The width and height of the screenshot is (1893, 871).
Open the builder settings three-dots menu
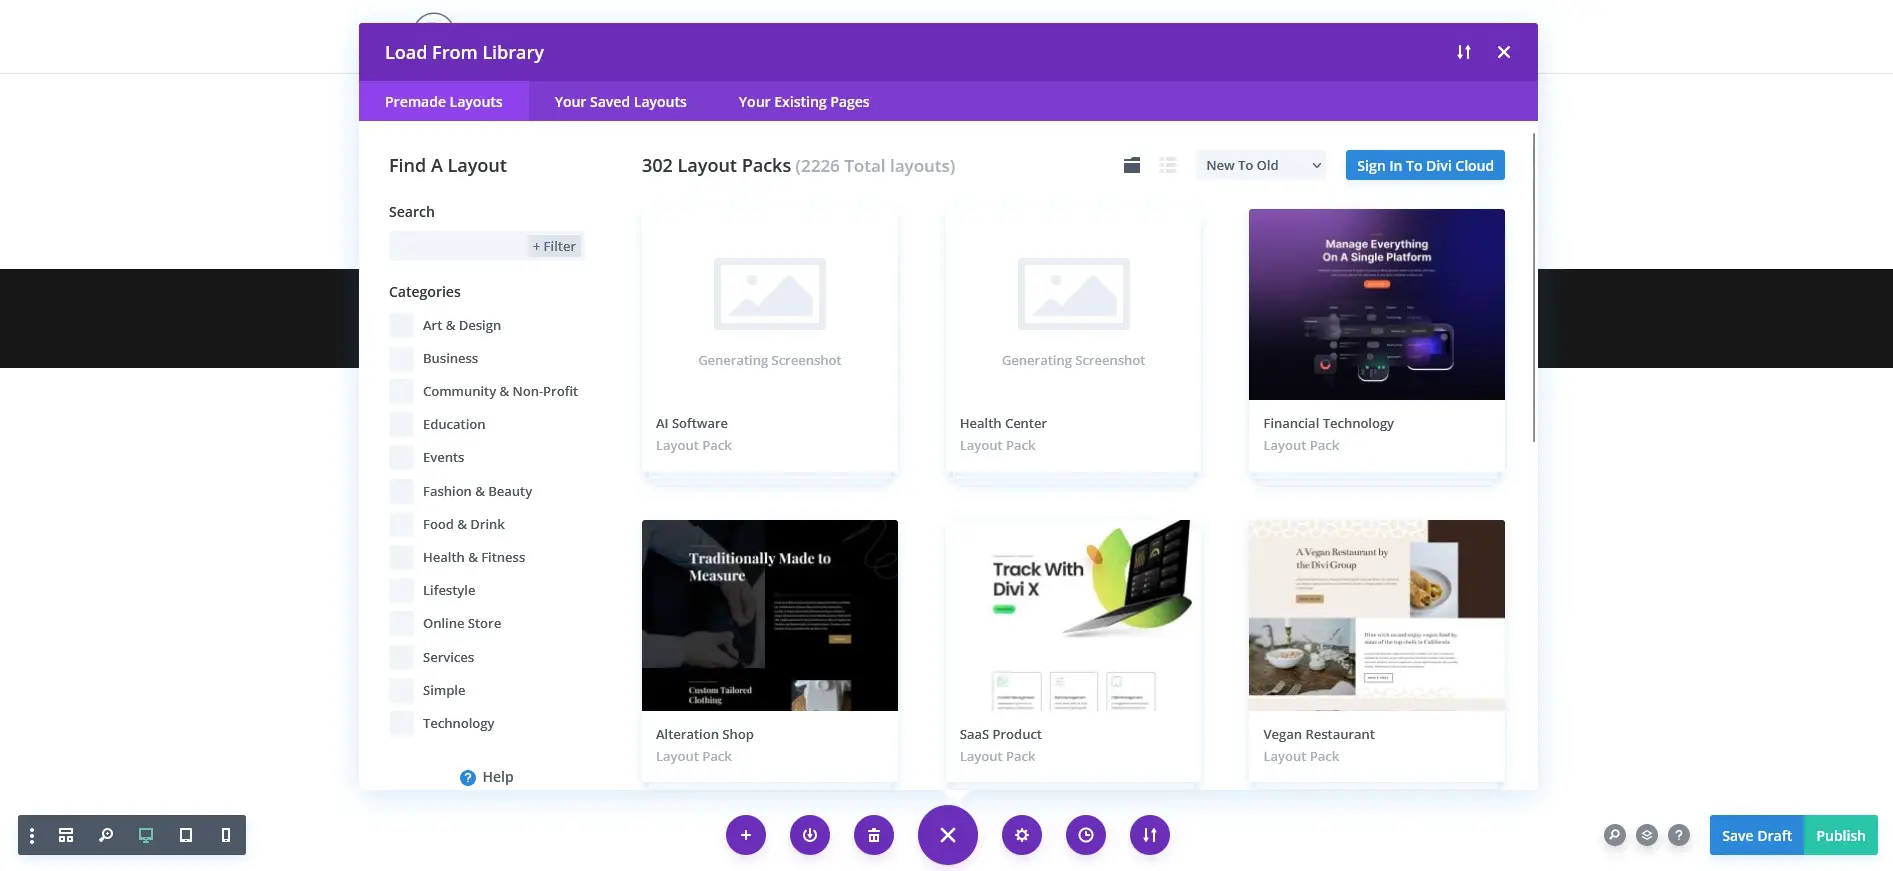coord(32,835)
